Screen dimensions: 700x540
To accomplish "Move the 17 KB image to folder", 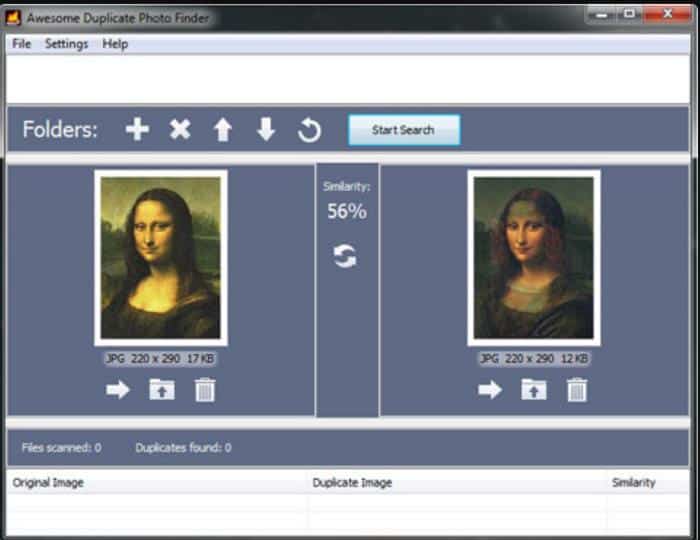I will tap(162, 389).
